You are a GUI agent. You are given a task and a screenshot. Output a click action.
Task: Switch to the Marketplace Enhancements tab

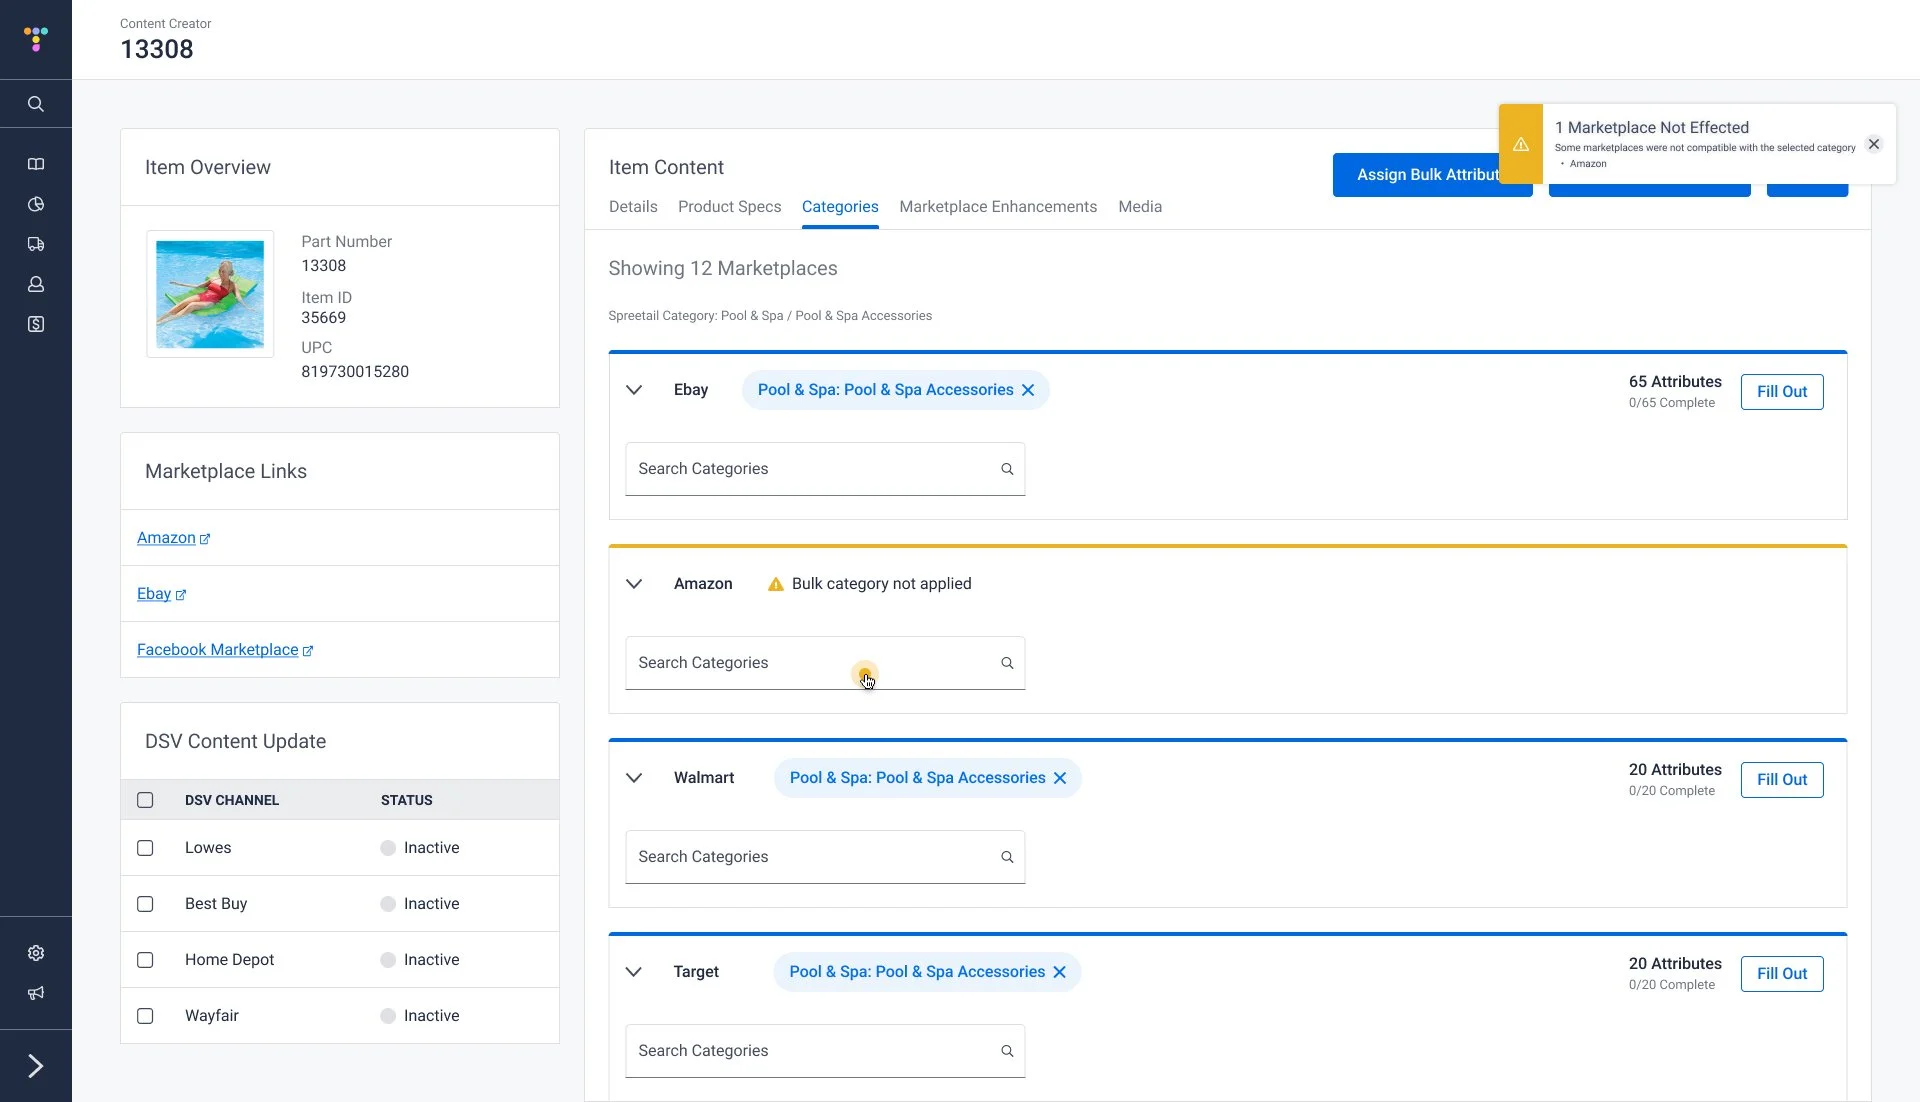click(997, 207)
